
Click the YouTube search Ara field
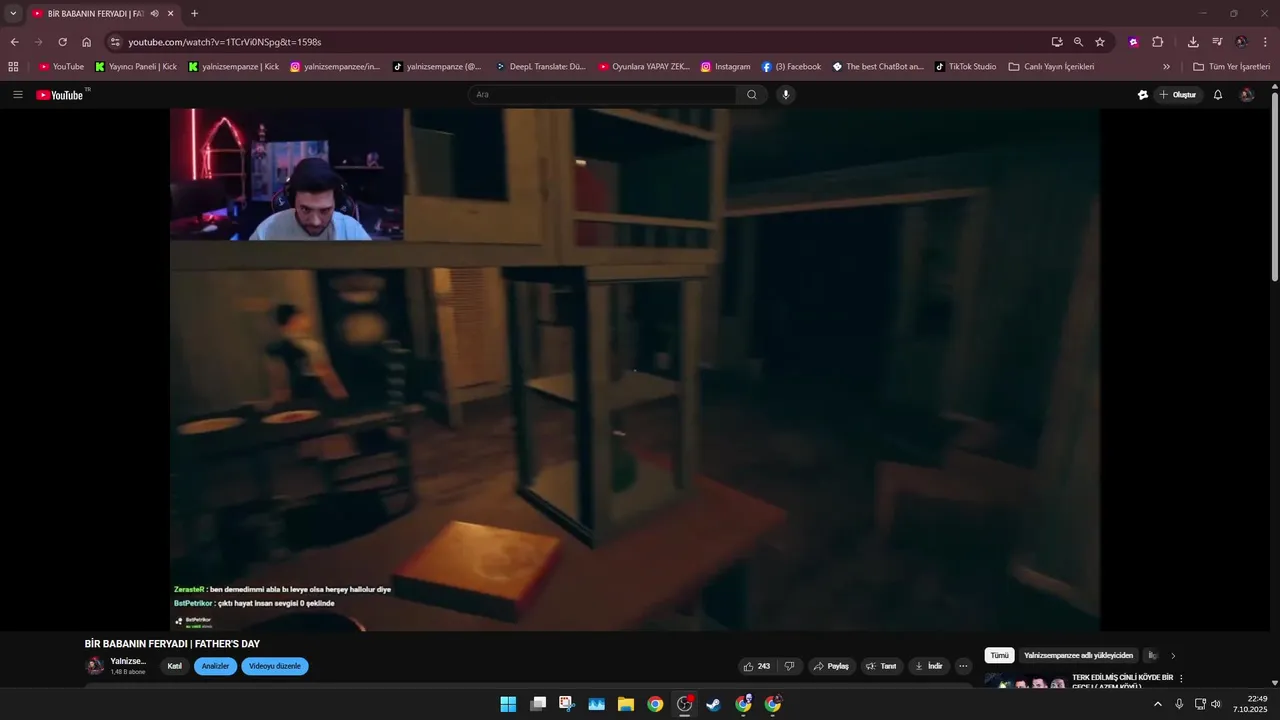coord(603,95)
